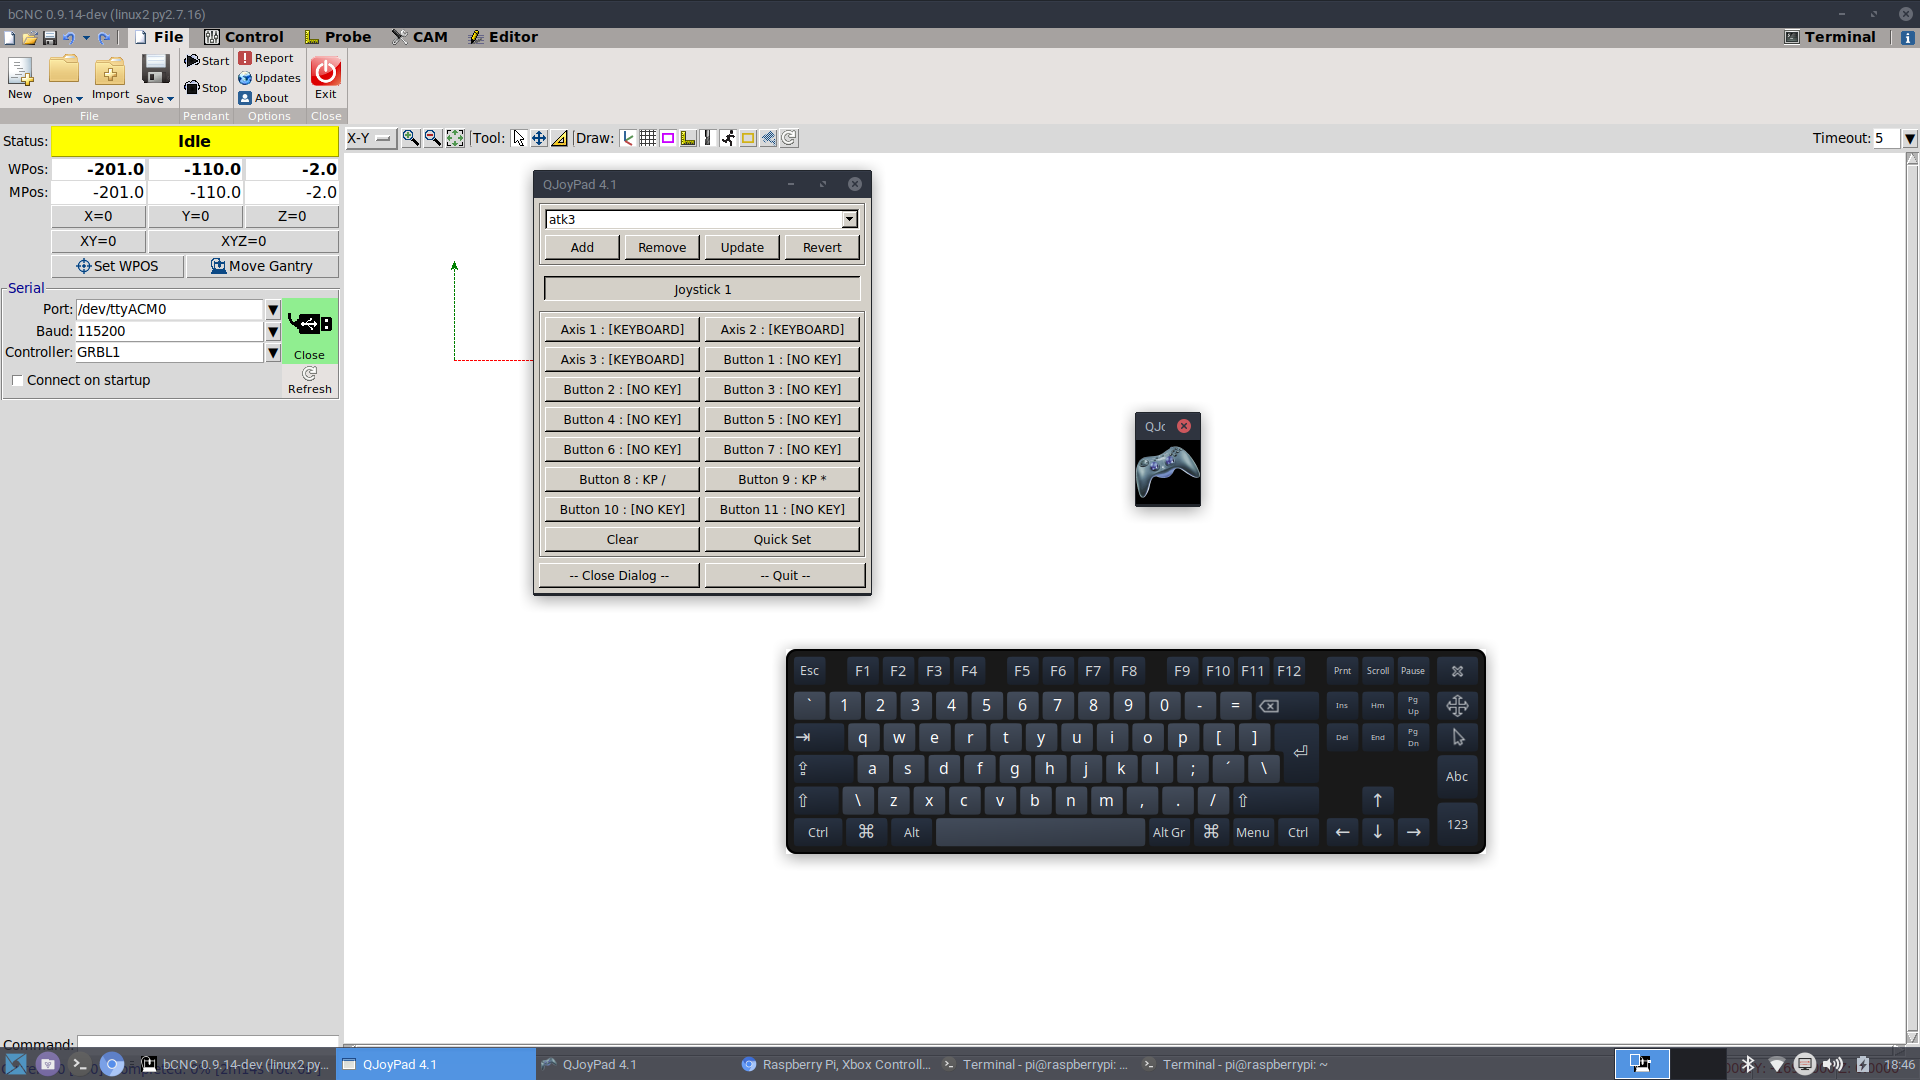Click the Command input field

pyautogui.click(x=208, y=1041)
